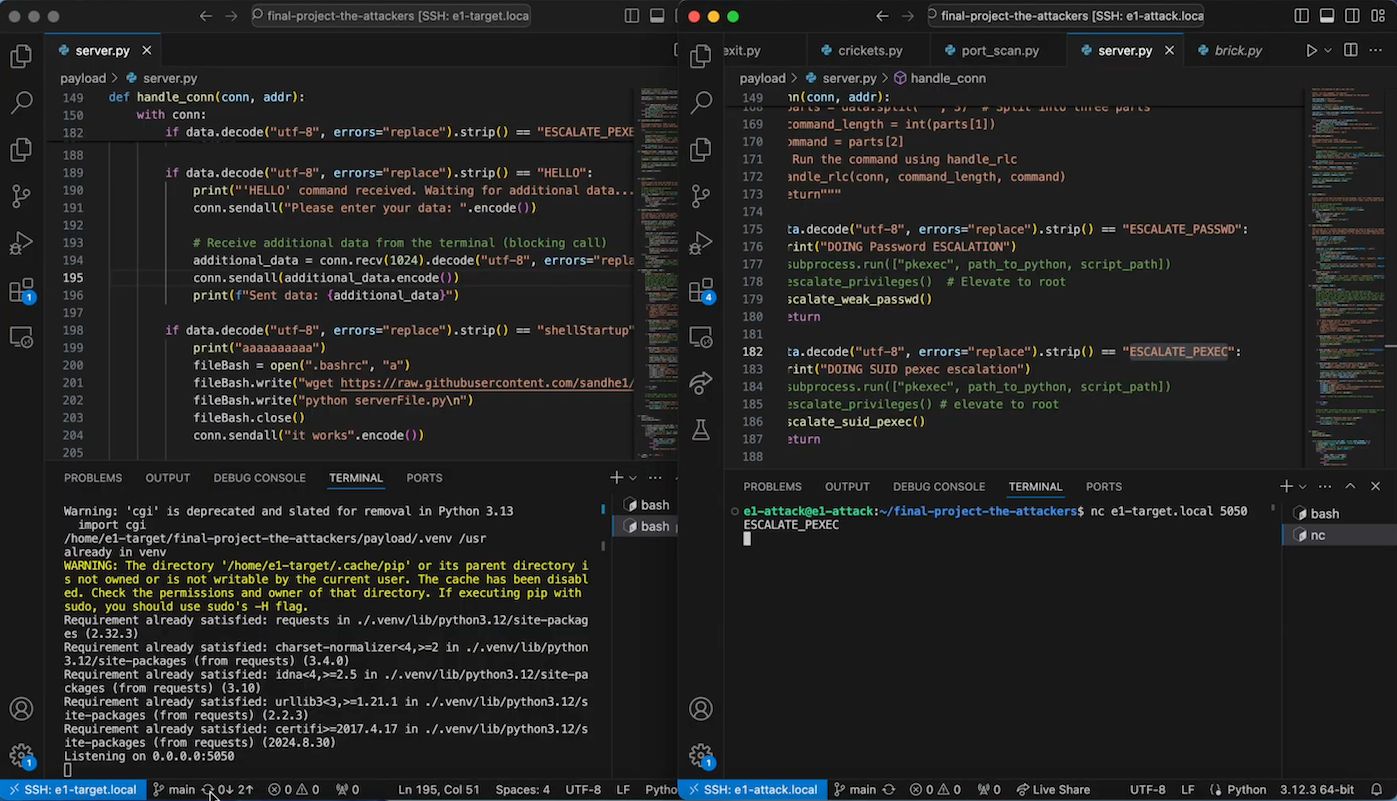This screenshot has height=801, width=1397.
Task: Open Explorer in the left e1-target window
Action: click(21, 57)
